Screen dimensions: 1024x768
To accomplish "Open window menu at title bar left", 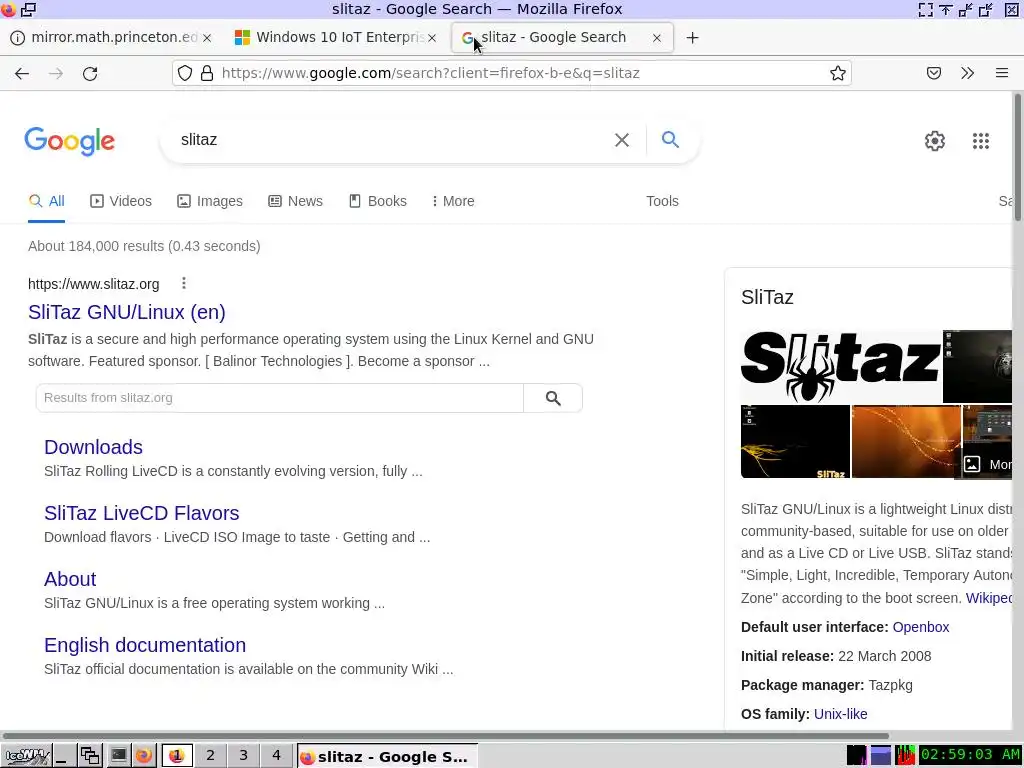I will point(8,9).
